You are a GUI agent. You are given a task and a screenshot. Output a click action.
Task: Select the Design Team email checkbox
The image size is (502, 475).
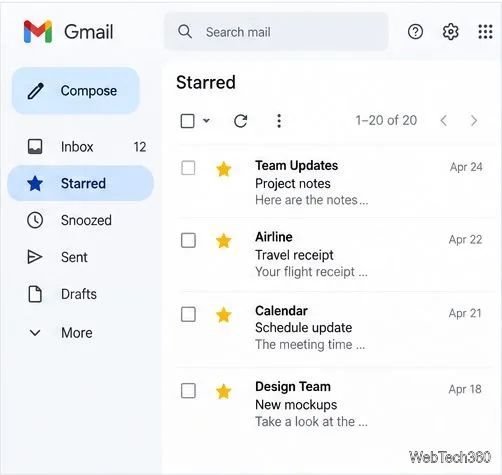tap(188, 391)
